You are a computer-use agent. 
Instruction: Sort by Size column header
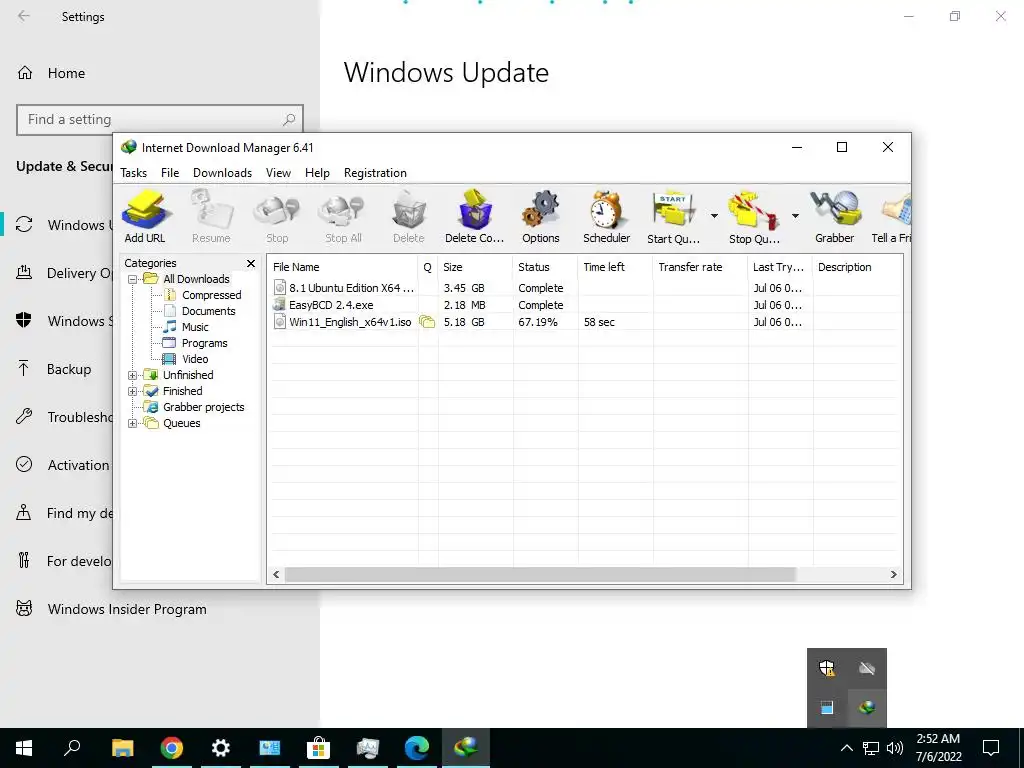(x=475, y=267)
